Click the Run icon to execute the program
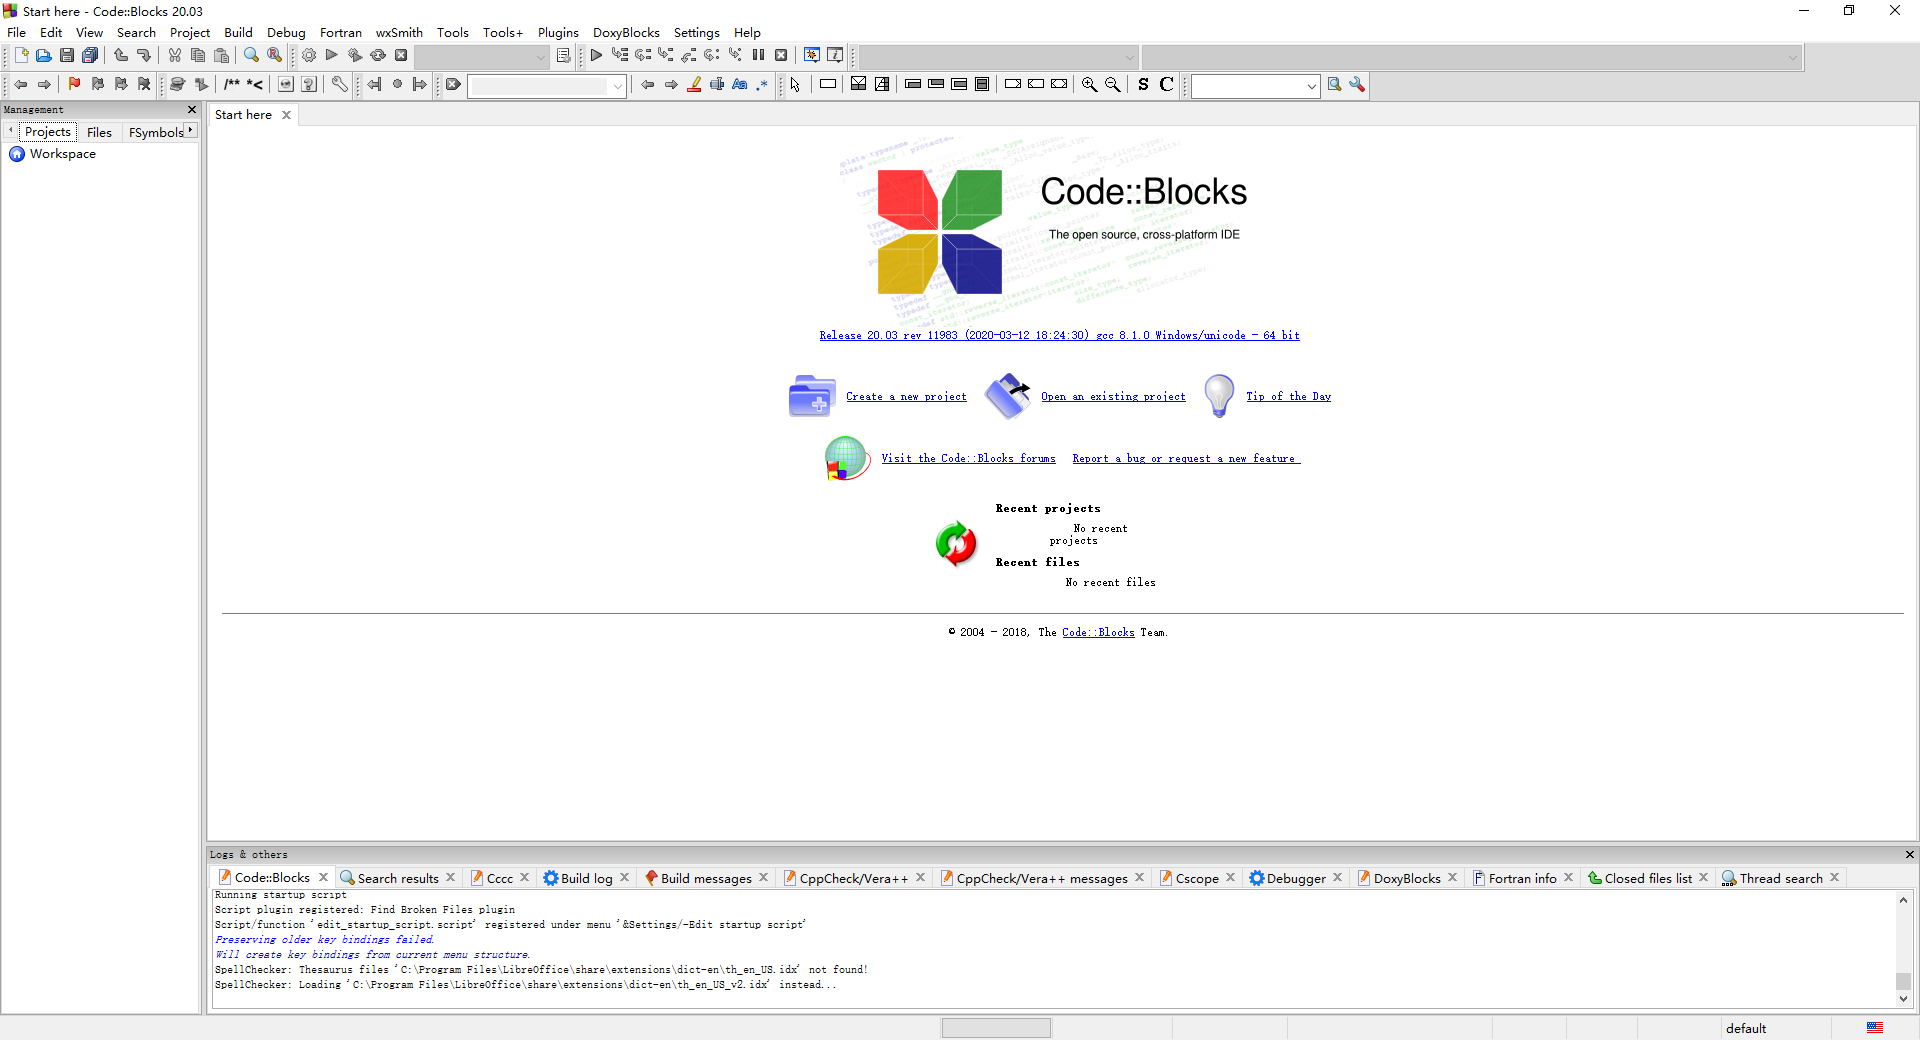 (x=331, y=55)
